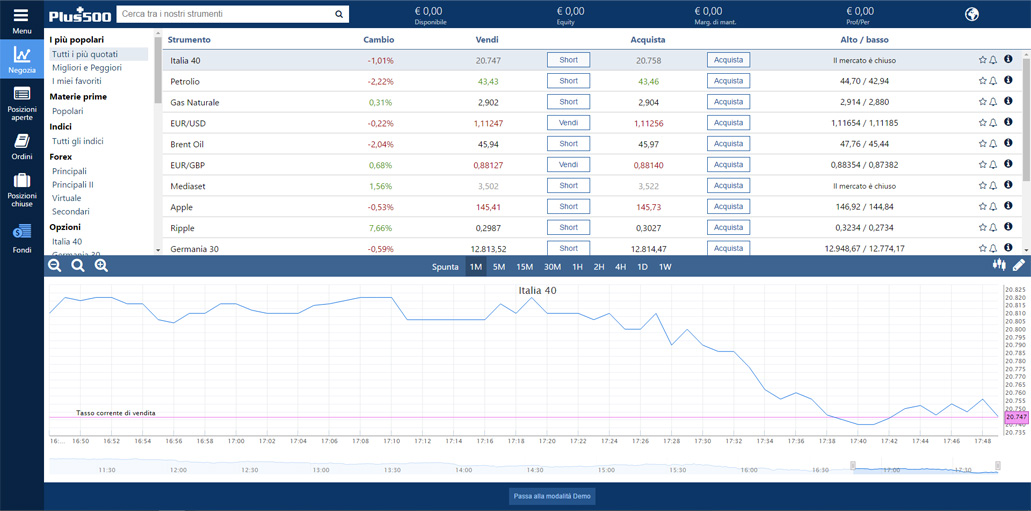The image size is (1031, 511).
Task: Select Spunta chart interval
Action: click(445, 267)
